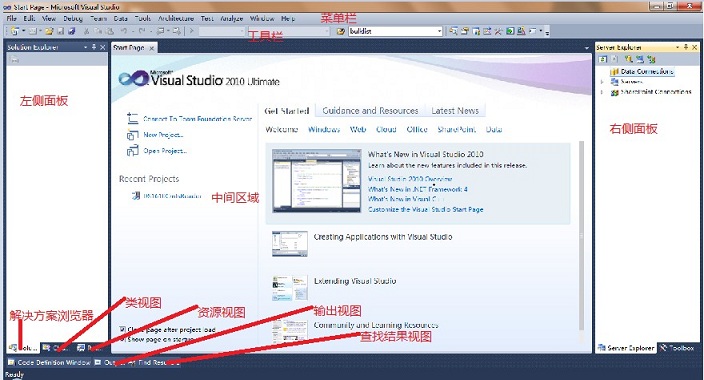Click the Open File folder icon
Viewport: 704px width, 380px height.
[49, 31]
